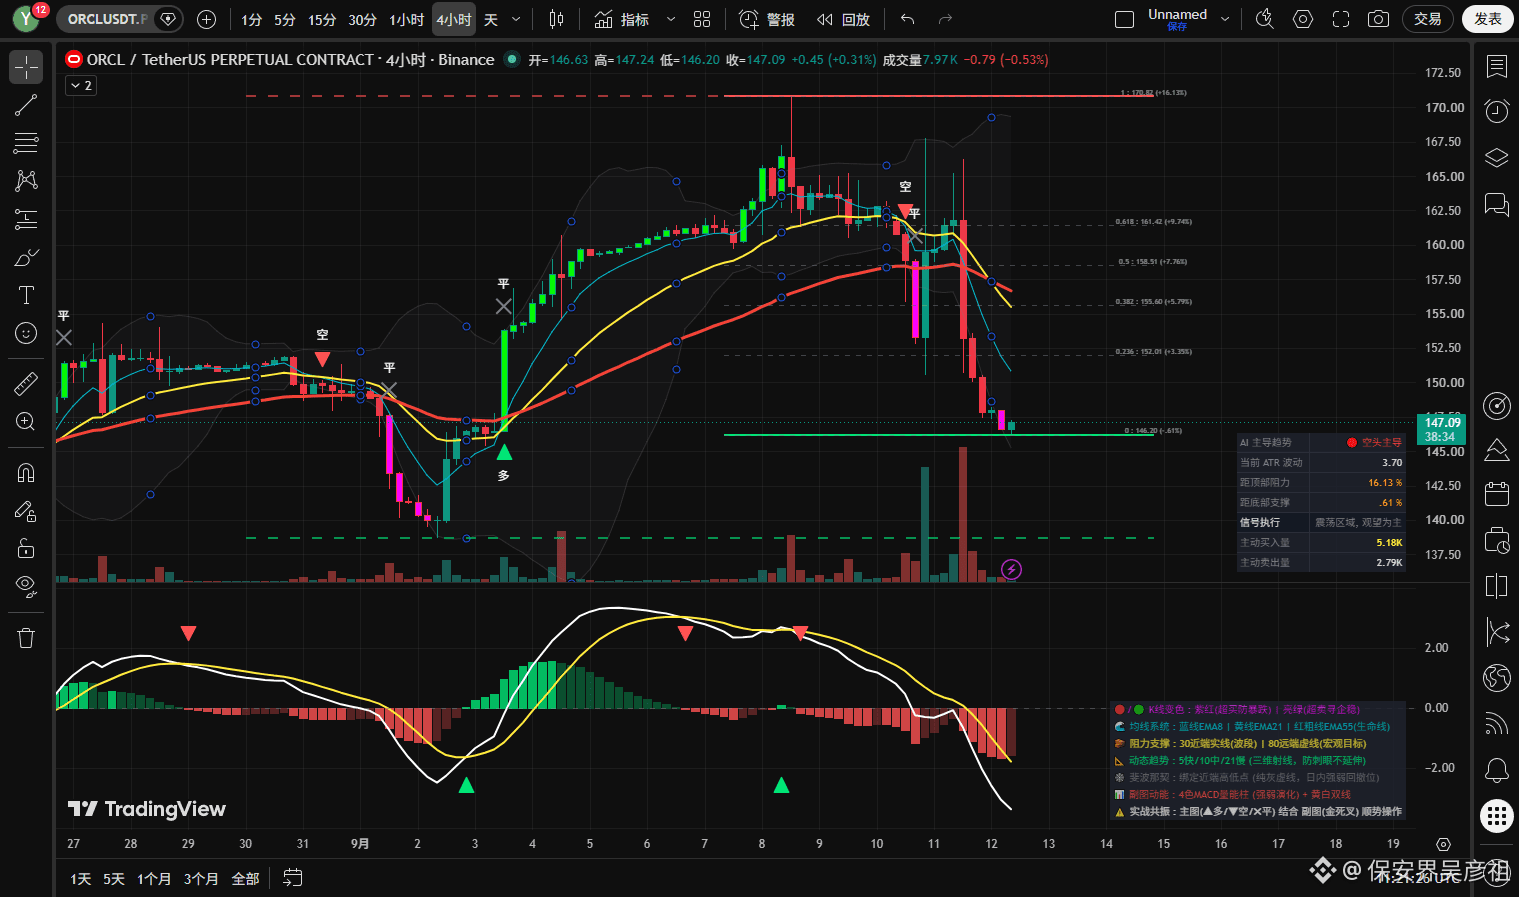Viewport: 1519px width, 897px height.
Task: Open the Unnamed layout dropdown arrow
Action: tap(1225, 19)
